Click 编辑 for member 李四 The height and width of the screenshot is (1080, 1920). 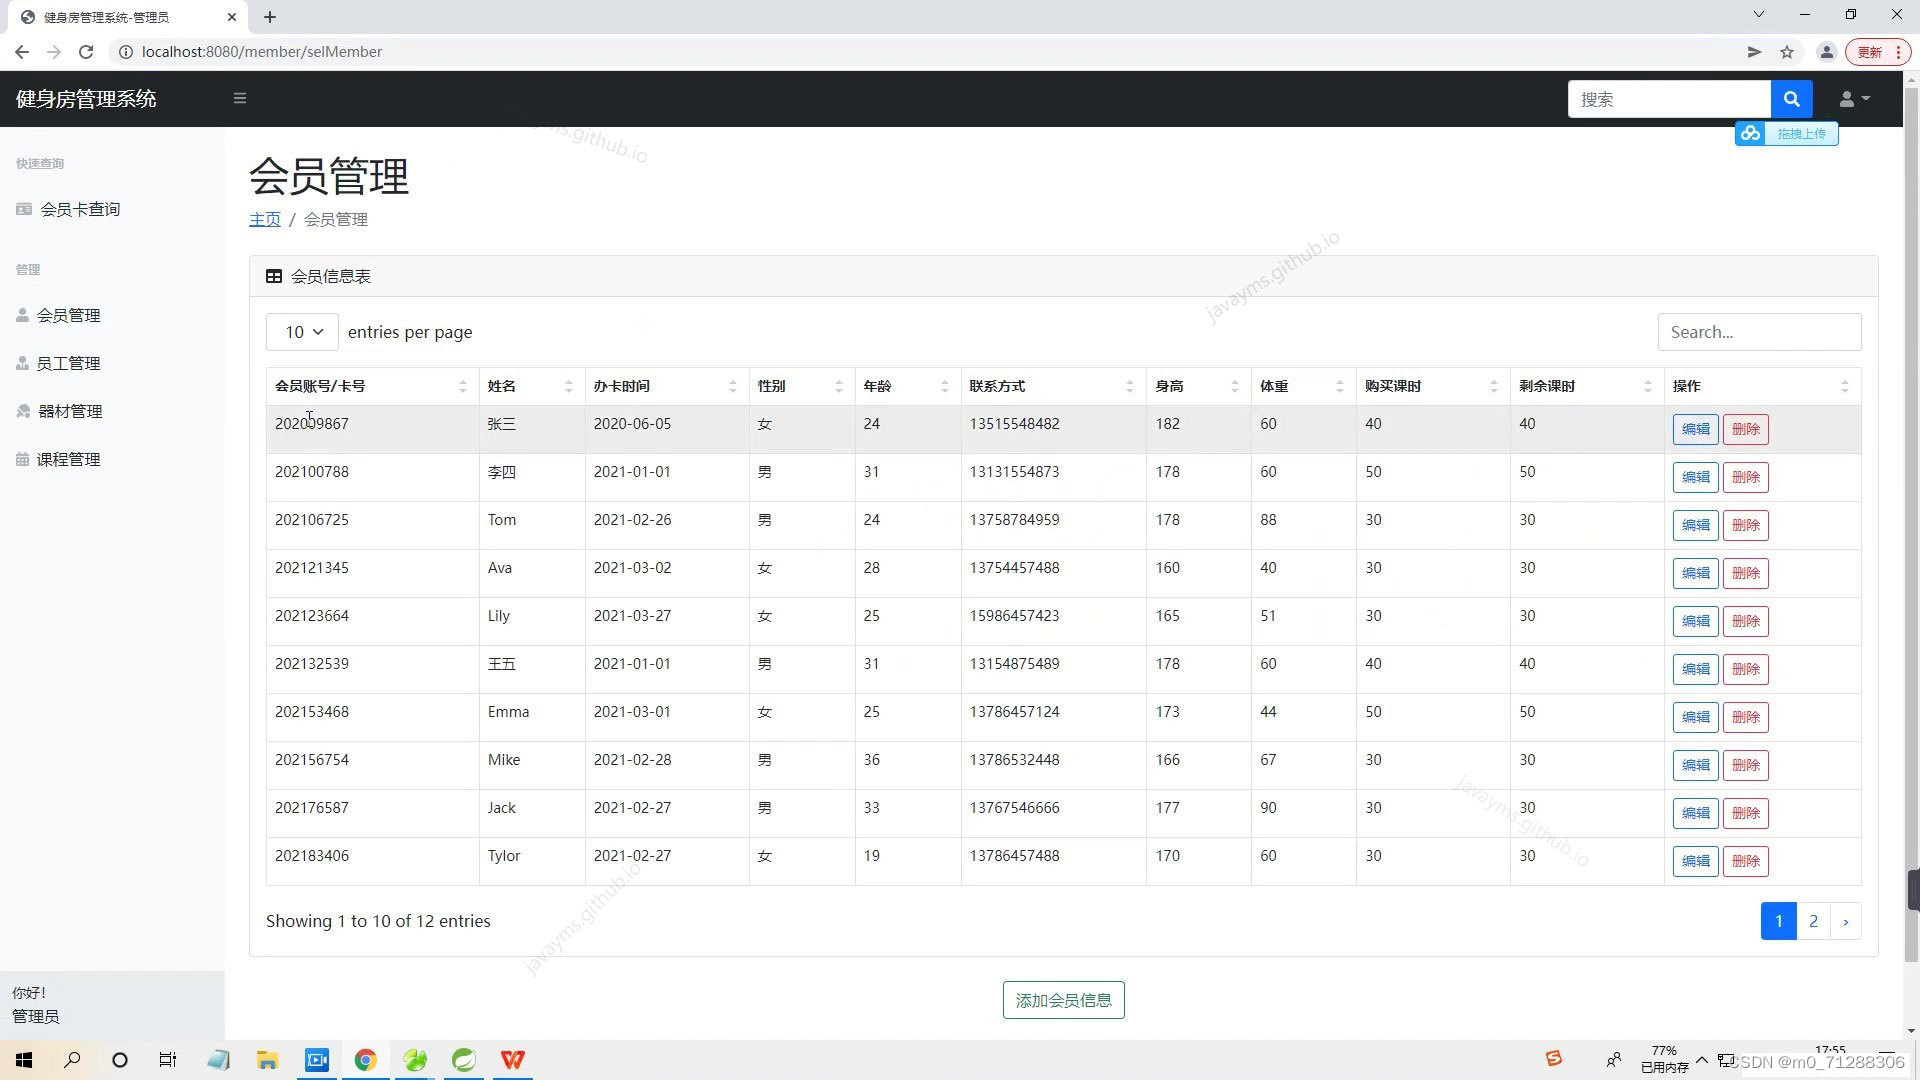[x=1695, y=477]
